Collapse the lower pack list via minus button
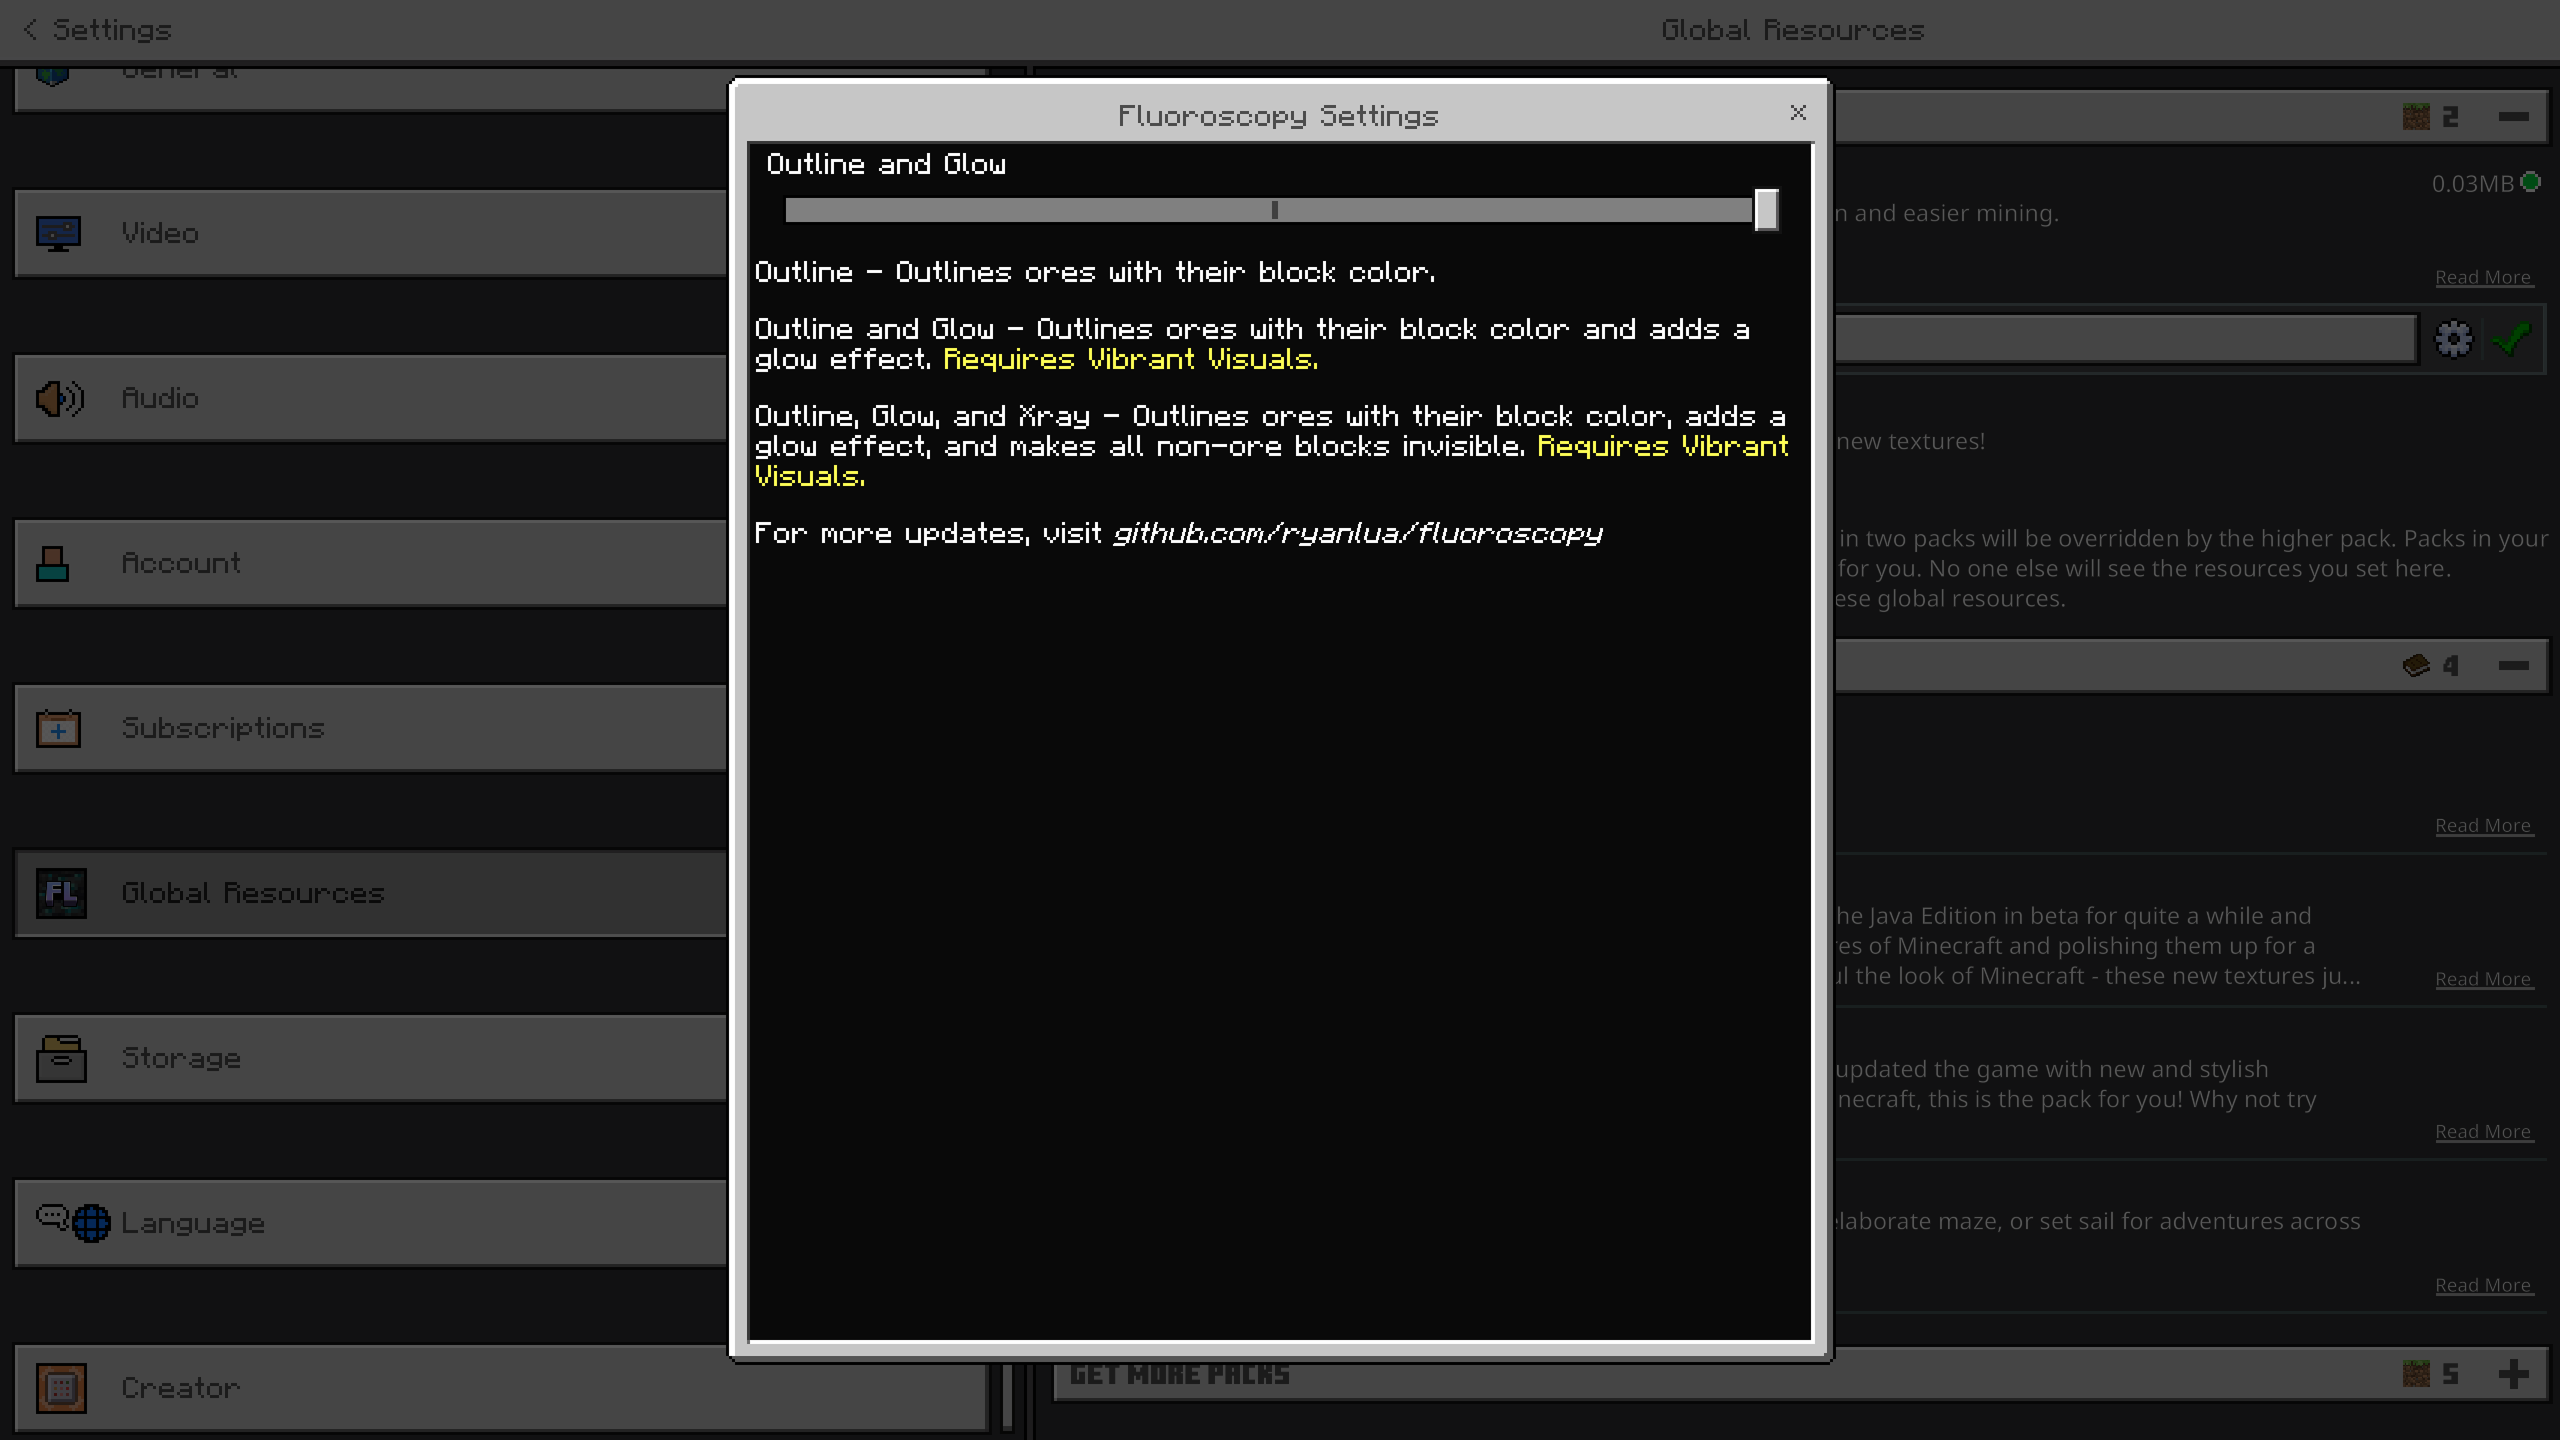The width and height of the screenshot is (2560, 1440). tap(2513, 665)
